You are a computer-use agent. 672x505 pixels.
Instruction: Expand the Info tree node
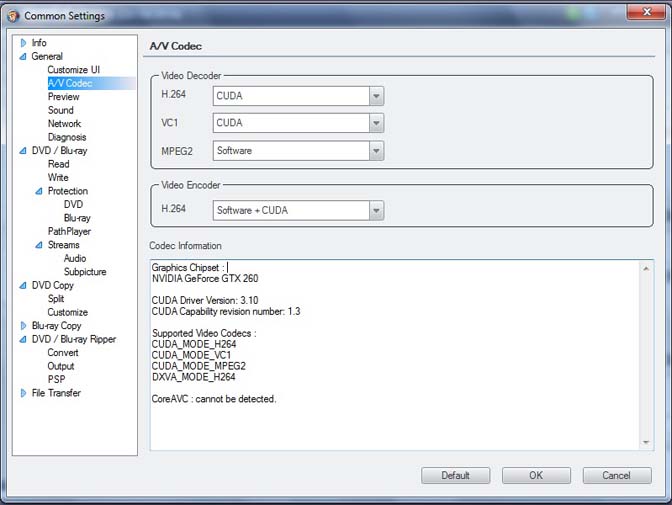coord(23,43)
